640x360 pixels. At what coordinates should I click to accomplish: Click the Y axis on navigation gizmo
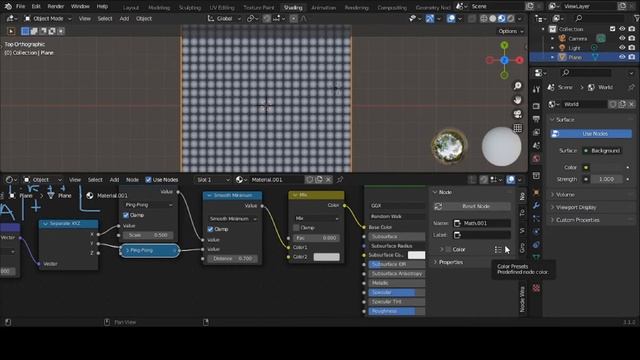click(x=504, y=45)
